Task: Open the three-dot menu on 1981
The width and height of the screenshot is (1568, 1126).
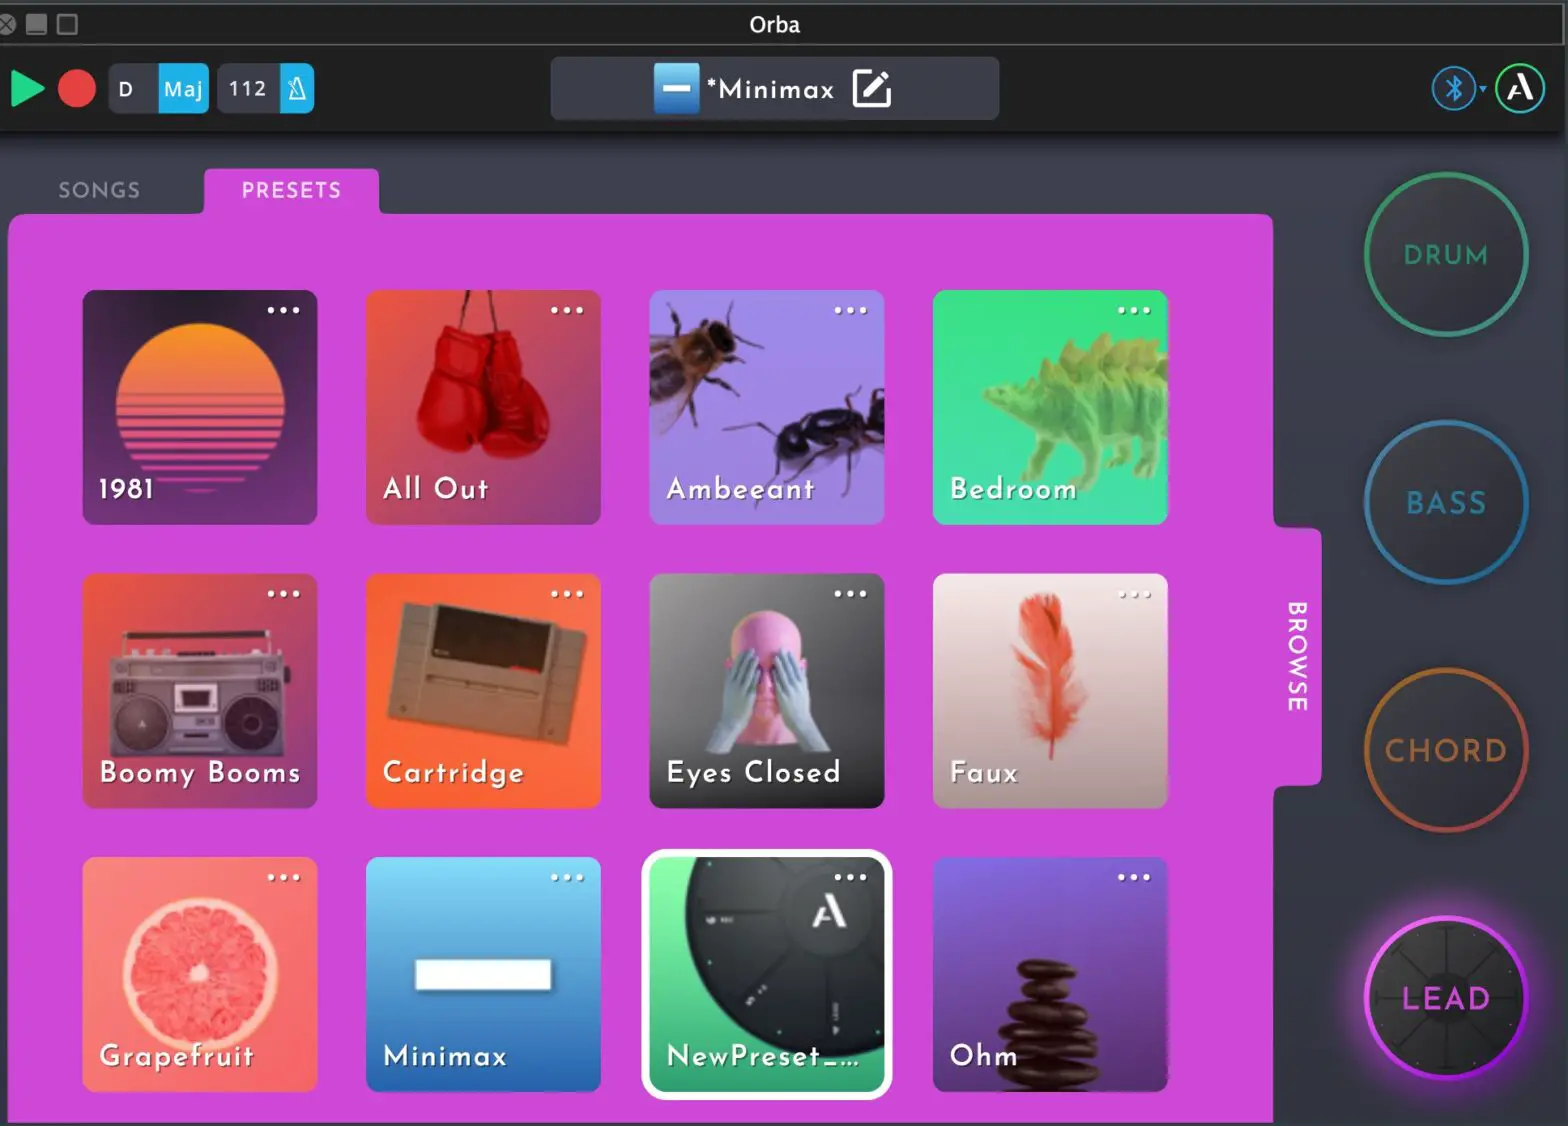Action: click(284, 310)
